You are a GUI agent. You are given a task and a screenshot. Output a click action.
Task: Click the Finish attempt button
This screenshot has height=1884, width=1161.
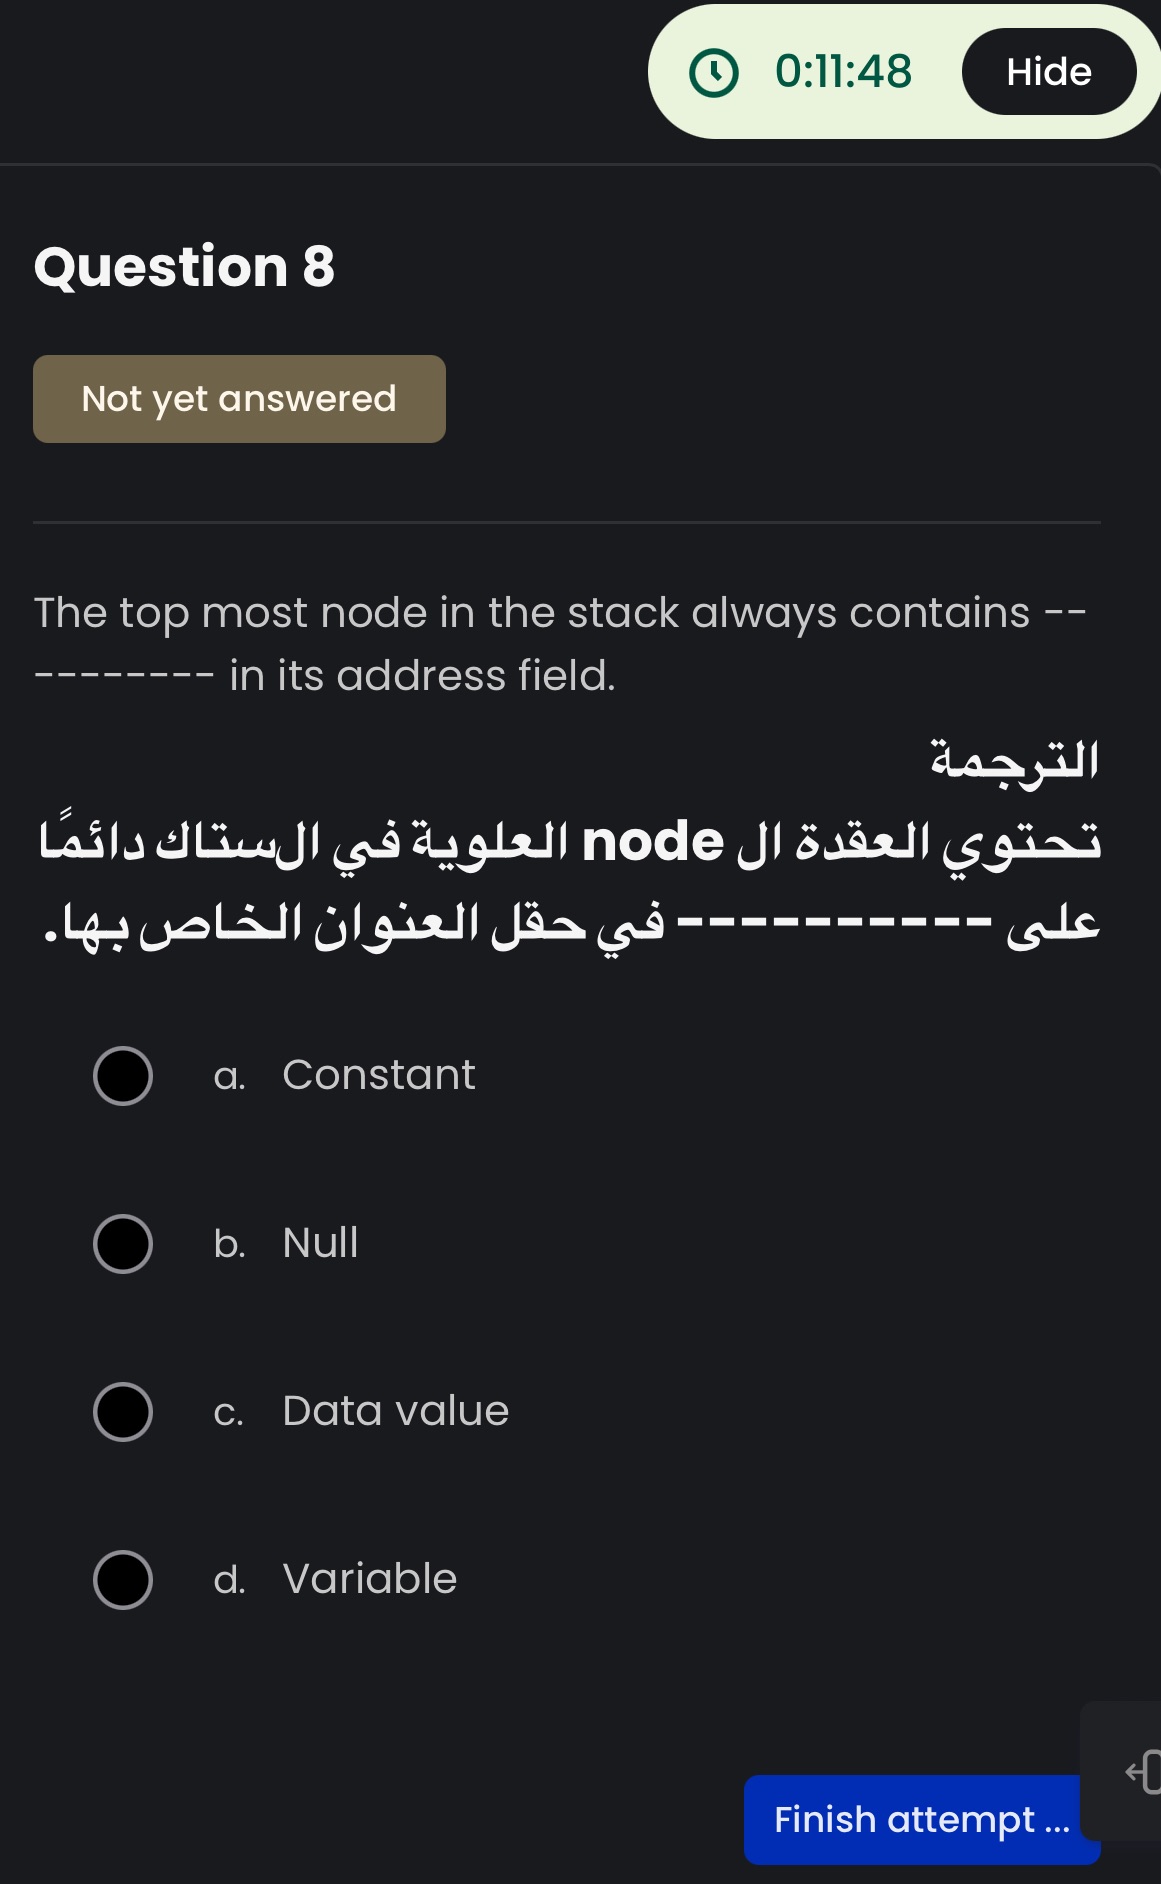click(922, 1819)
